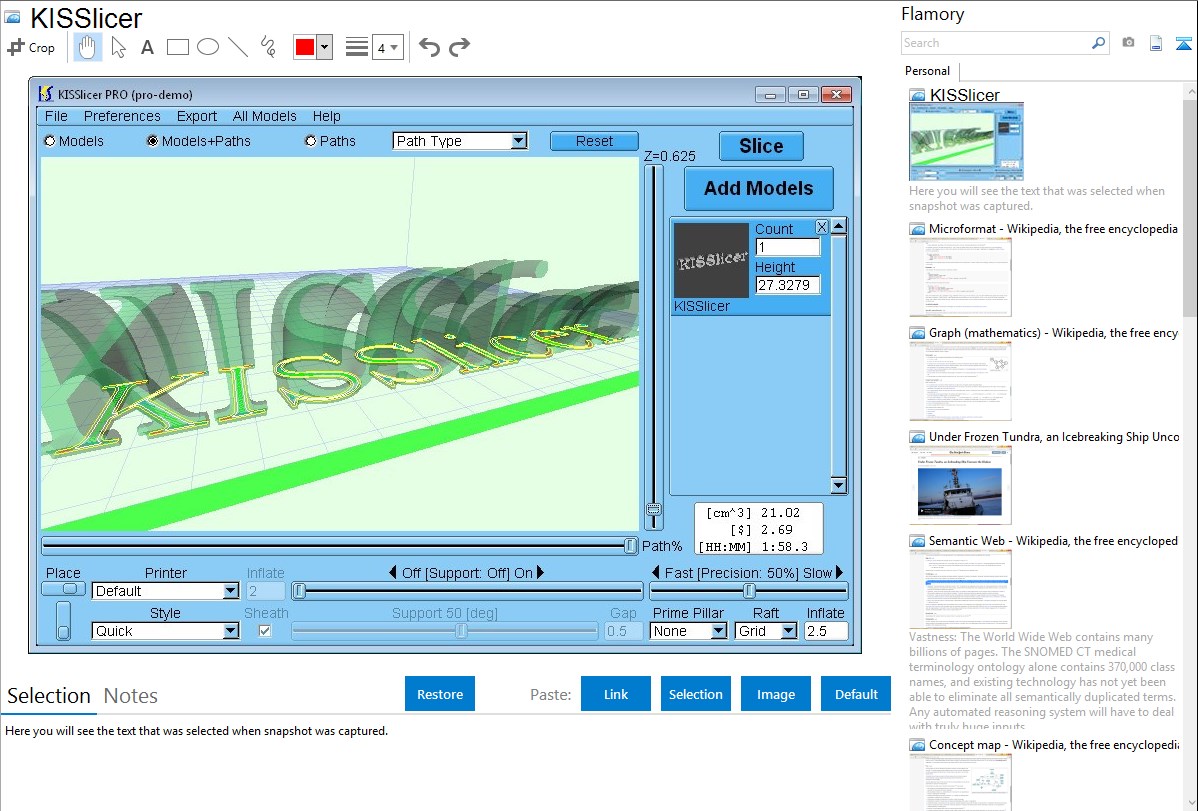Image resolution: width=1198 pixels, height=811 pixels.
Task: Click the camera snapshot icon
Action: [1128, 43]
